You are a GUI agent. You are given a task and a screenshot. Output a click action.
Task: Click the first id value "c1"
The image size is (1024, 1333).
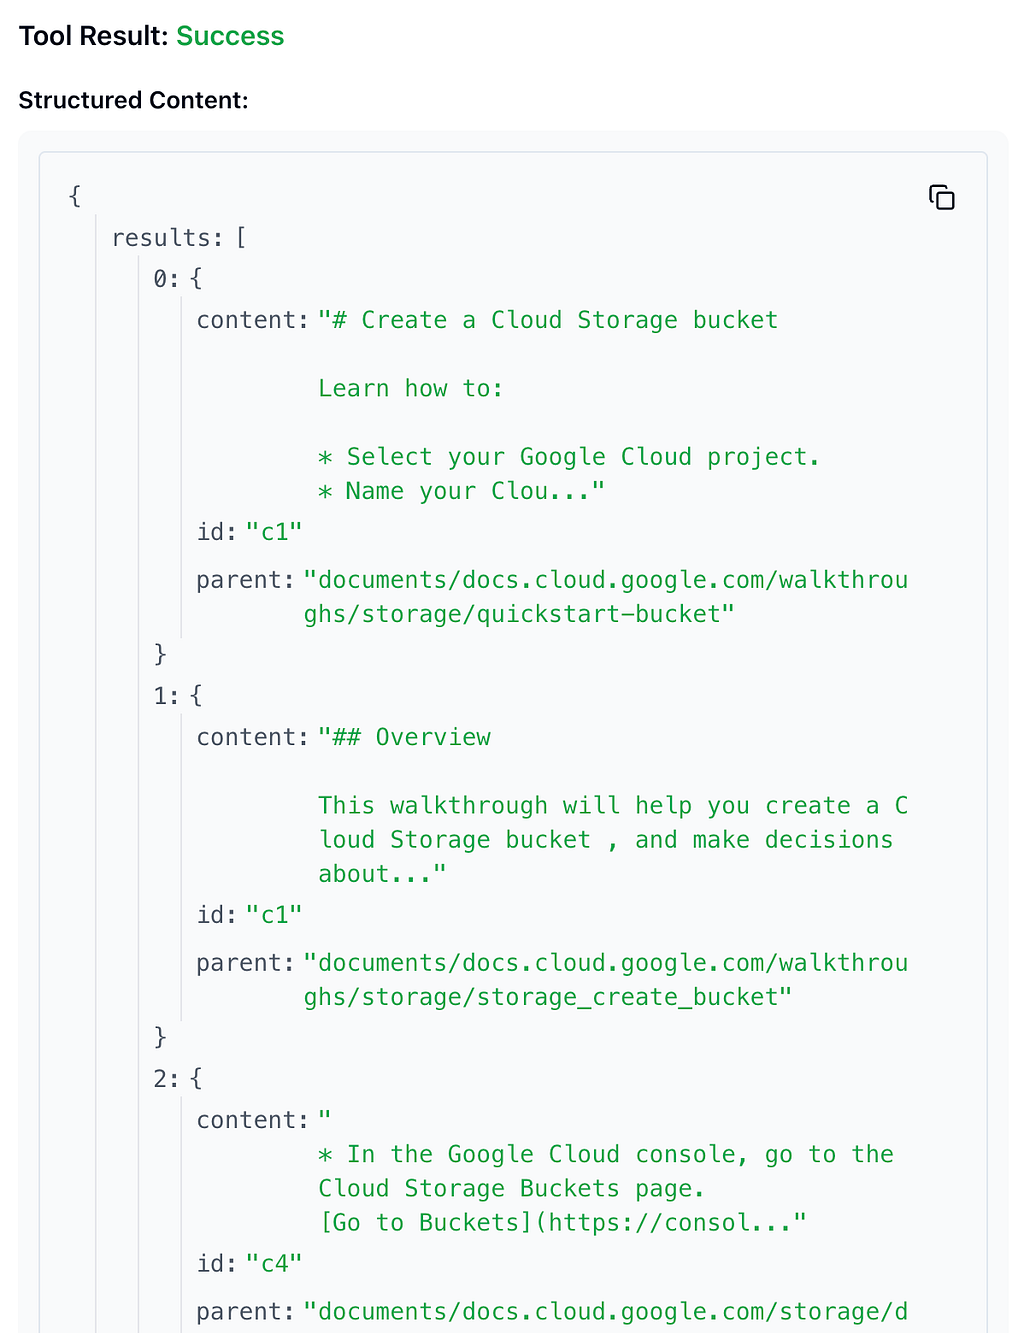pyautogui.click(x=274, y=532)
